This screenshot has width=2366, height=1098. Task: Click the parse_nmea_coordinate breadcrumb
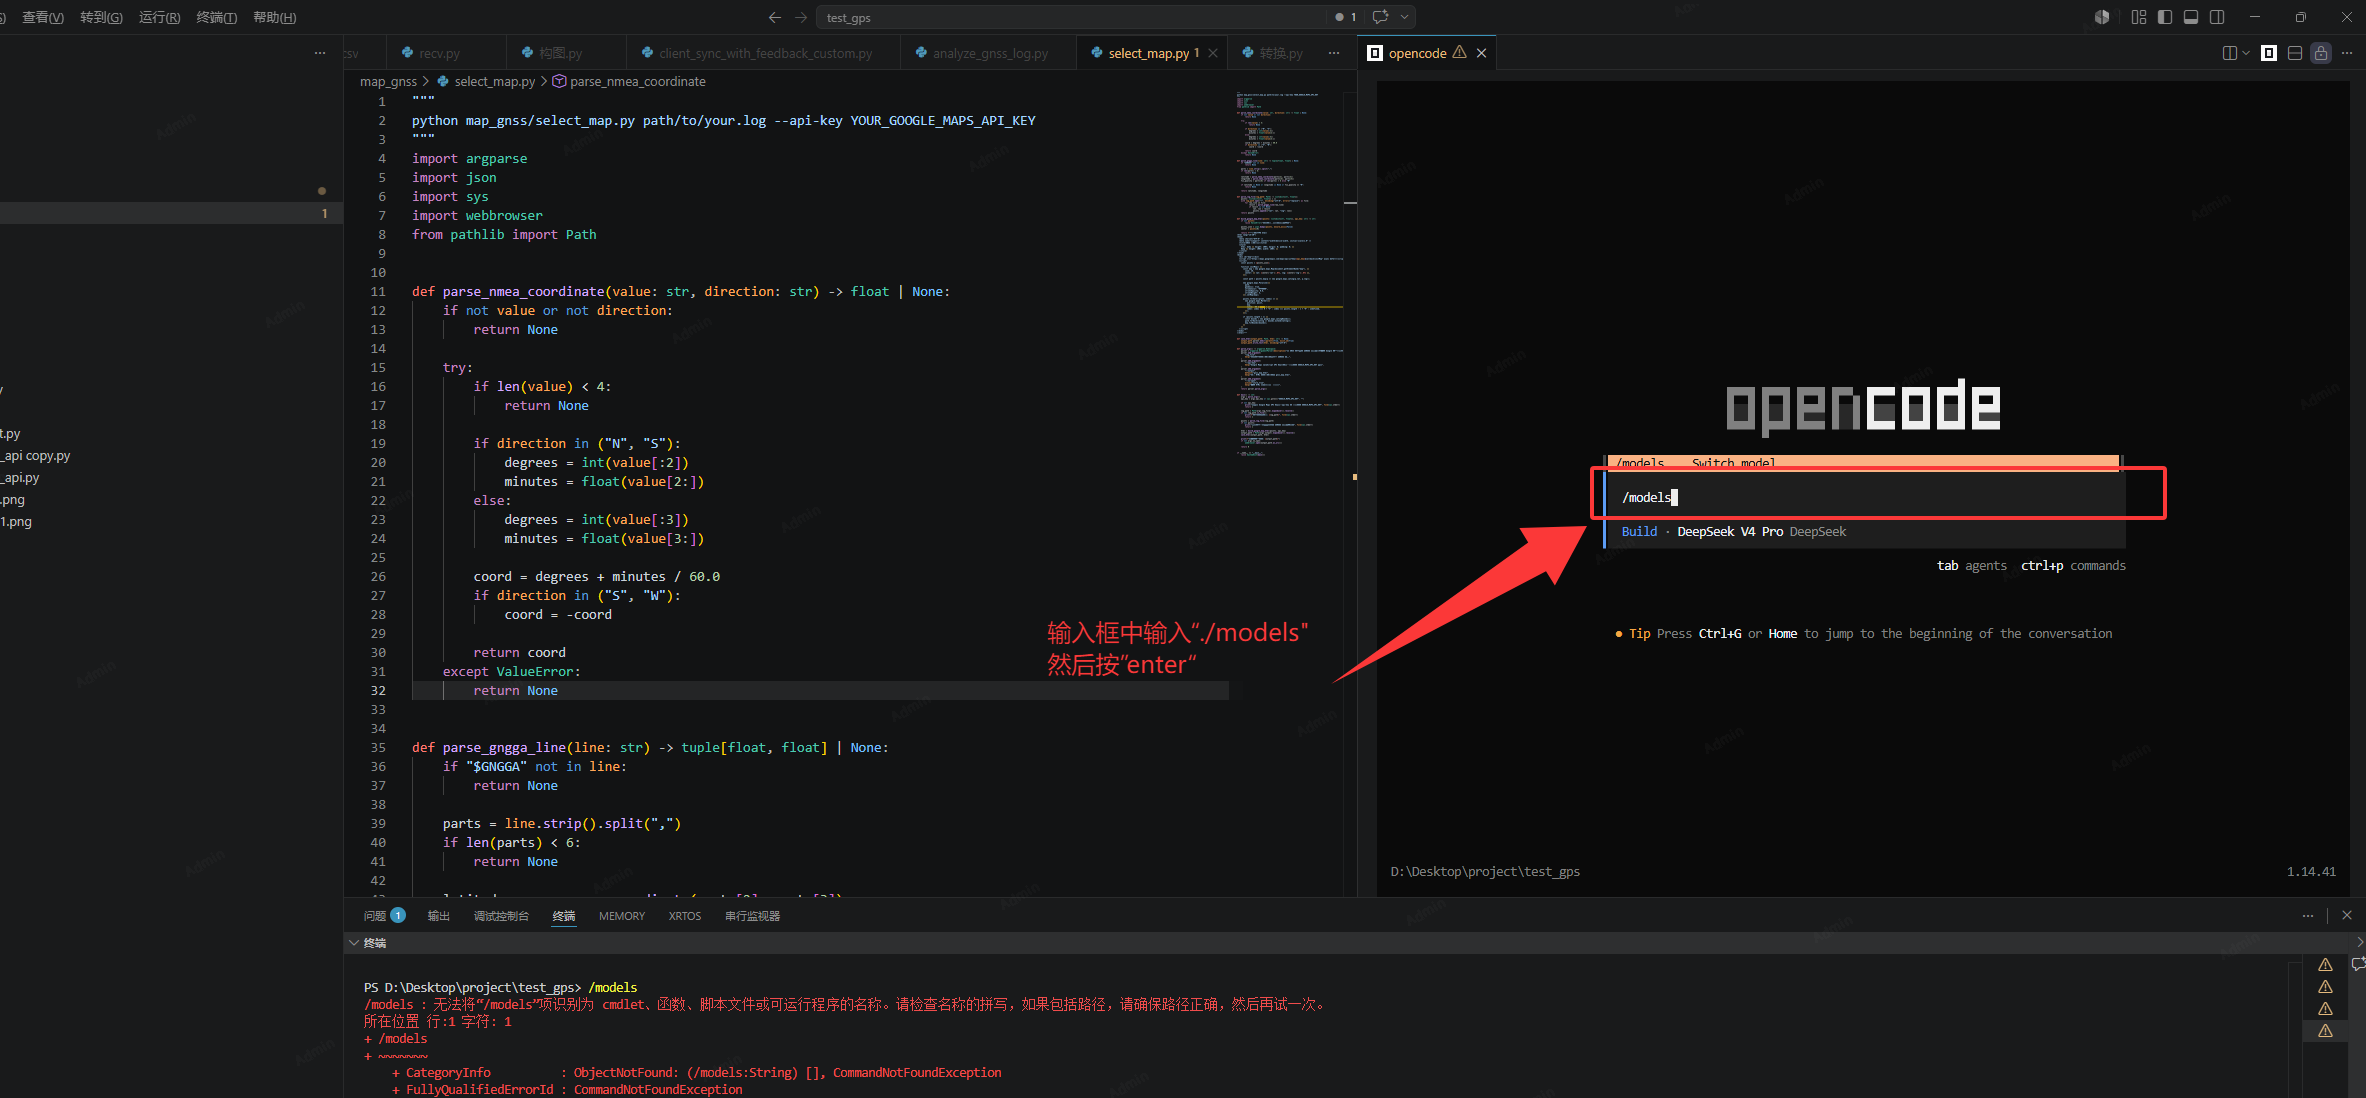[x=629, y=81]
